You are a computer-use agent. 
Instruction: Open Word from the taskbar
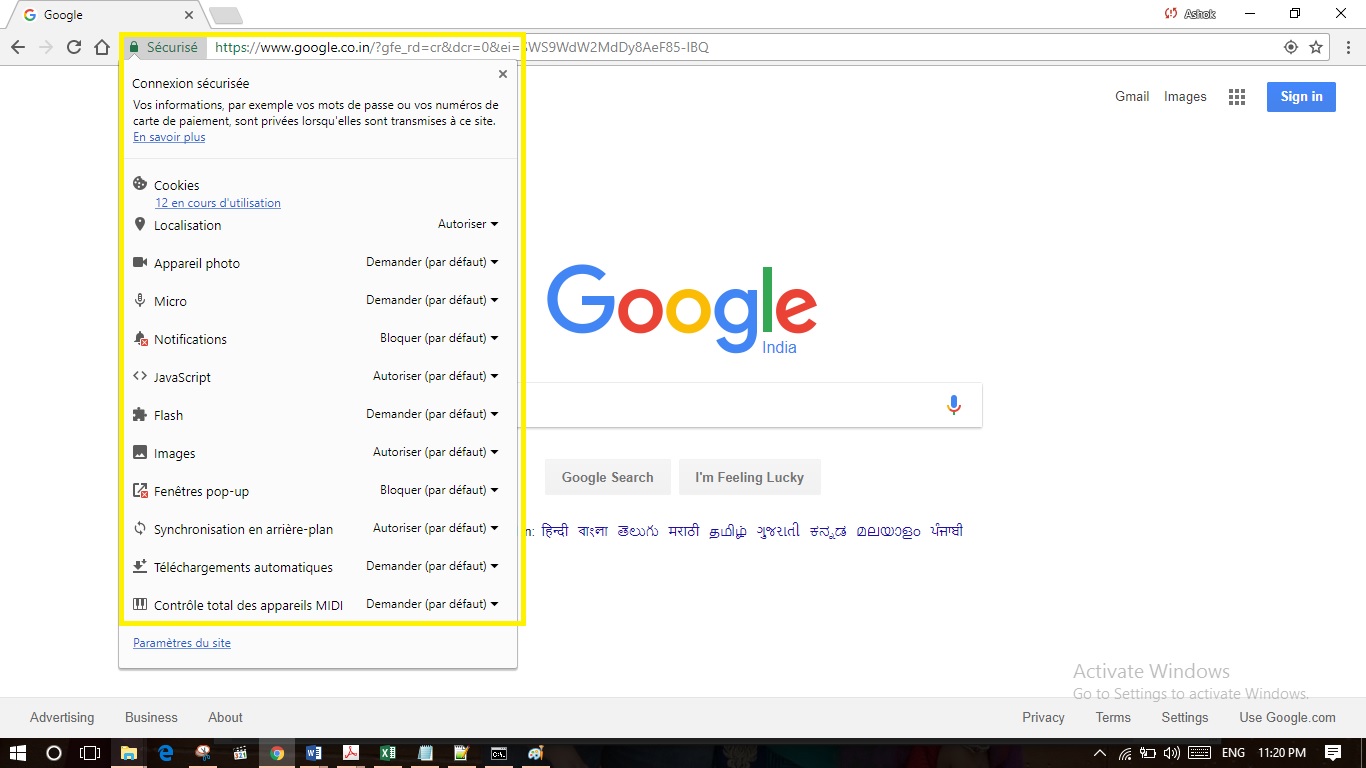click(314, 753)
